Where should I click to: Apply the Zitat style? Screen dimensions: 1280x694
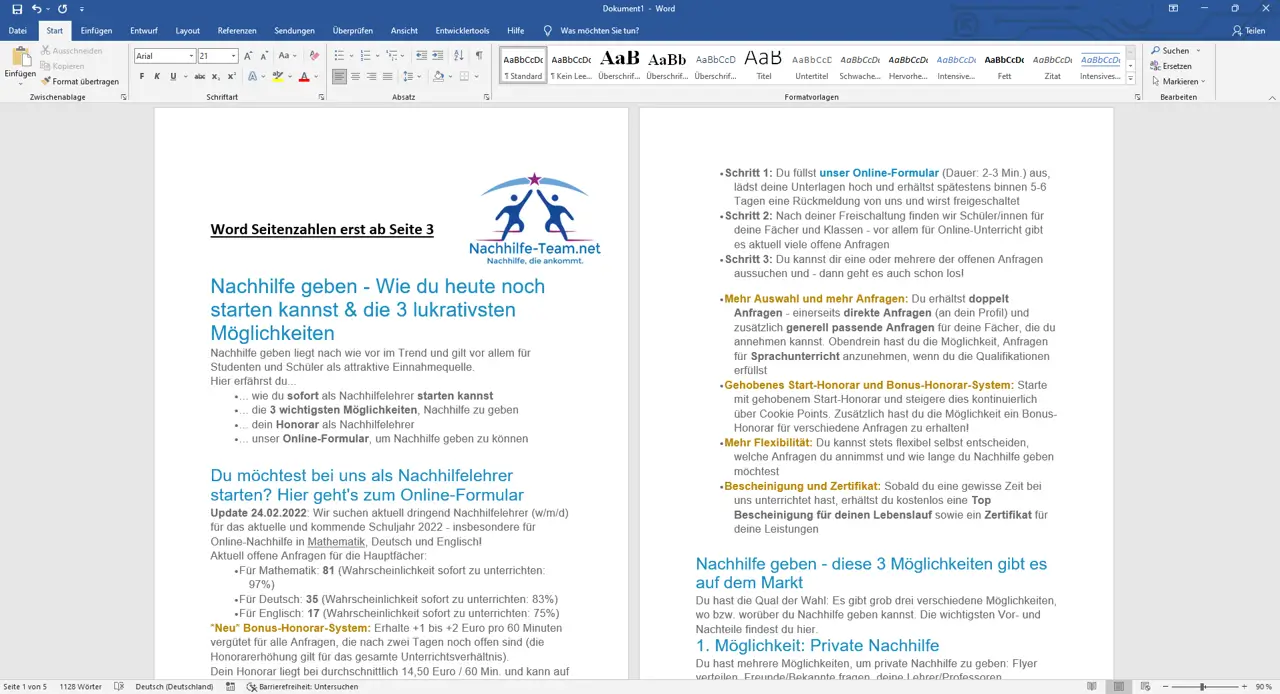click(1052, 65)
